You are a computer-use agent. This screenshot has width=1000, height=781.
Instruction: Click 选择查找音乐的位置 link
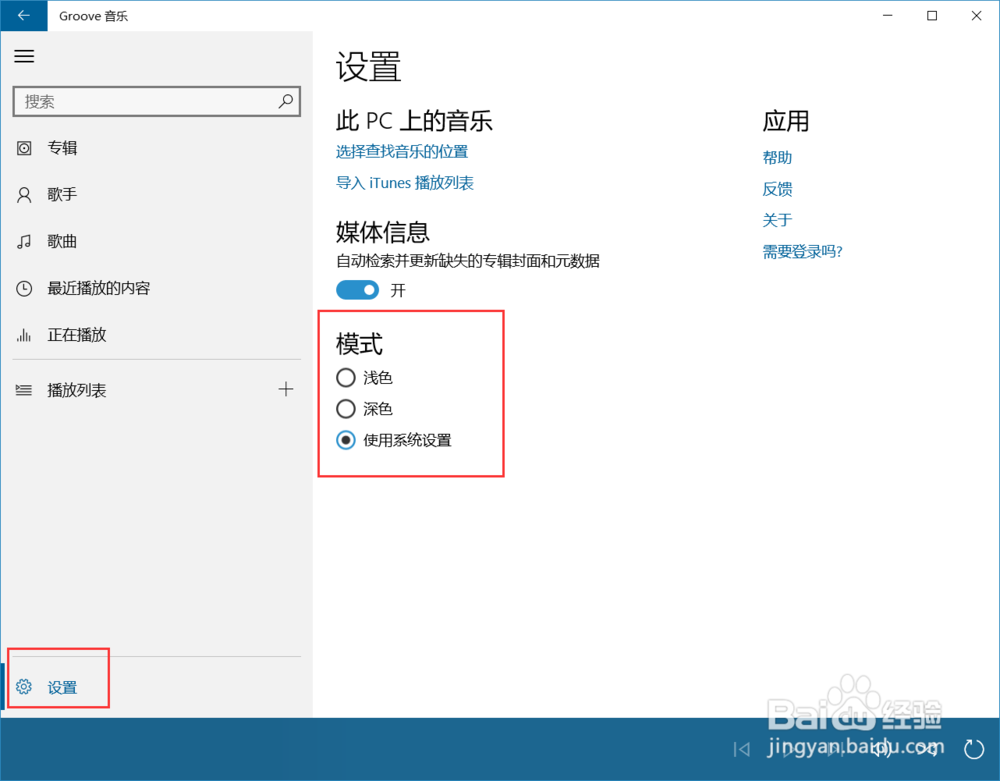402,152
